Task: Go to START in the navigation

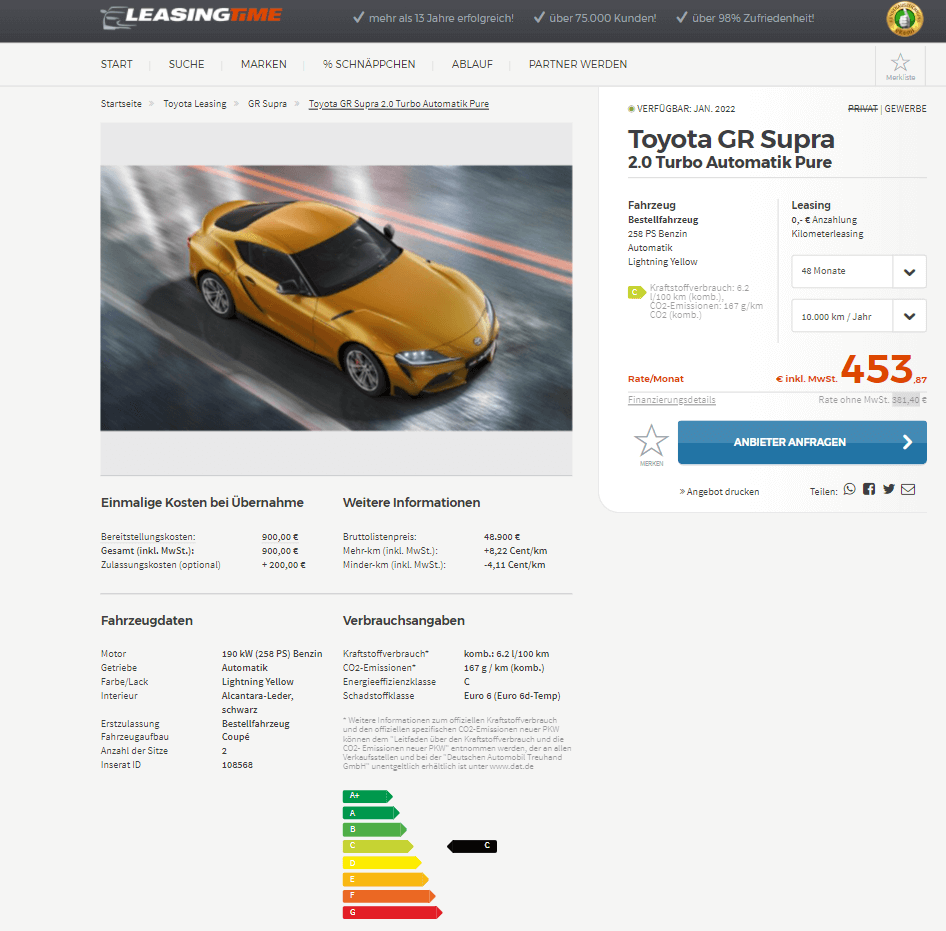Action: pos(116,64)
